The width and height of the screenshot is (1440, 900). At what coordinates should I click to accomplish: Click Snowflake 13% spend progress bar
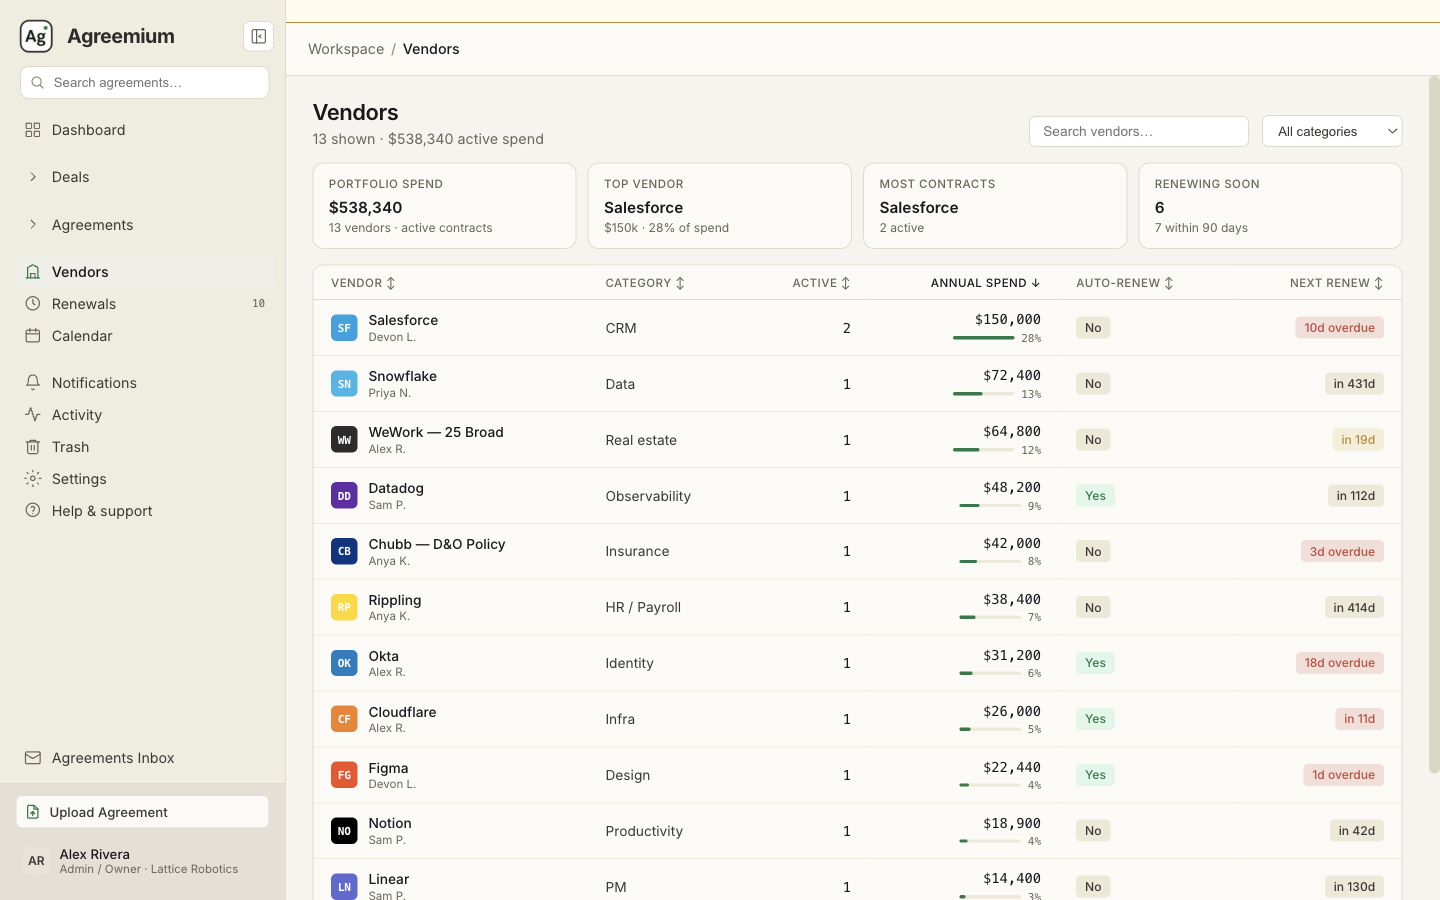tap(984, 394)
